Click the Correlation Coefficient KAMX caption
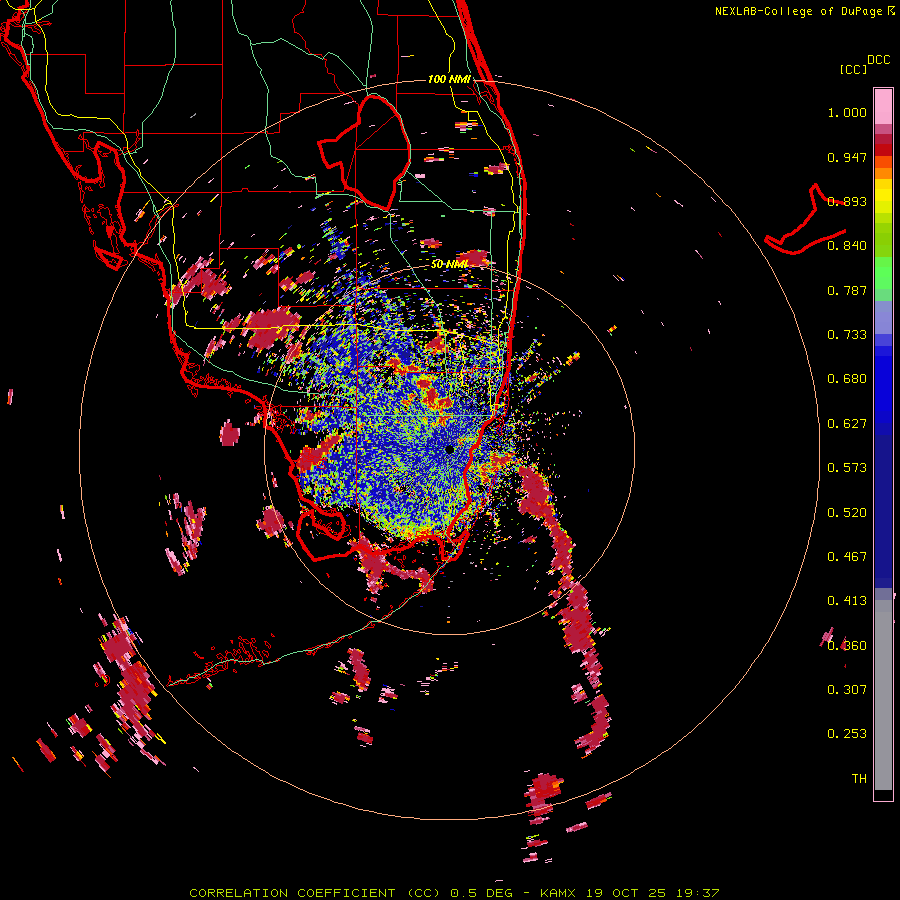 pyautogui.click(x=454, y=893)
